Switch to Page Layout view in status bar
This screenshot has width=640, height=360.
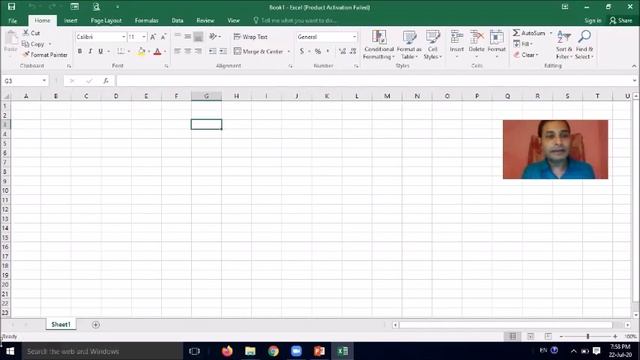[531, 336]
